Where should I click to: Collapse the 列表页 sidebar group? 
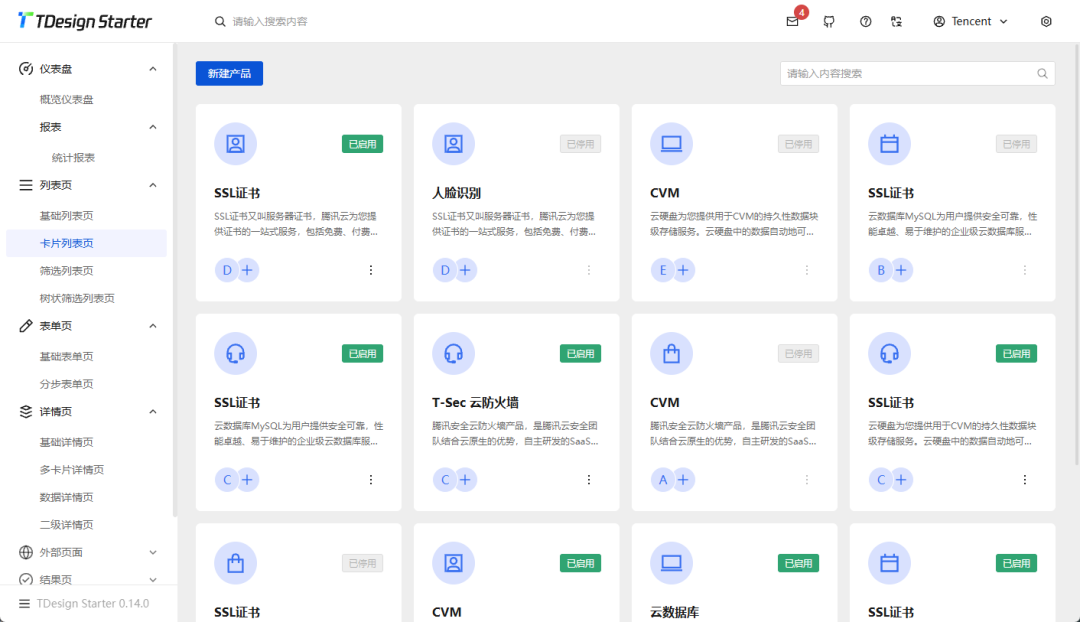(153, 185)
